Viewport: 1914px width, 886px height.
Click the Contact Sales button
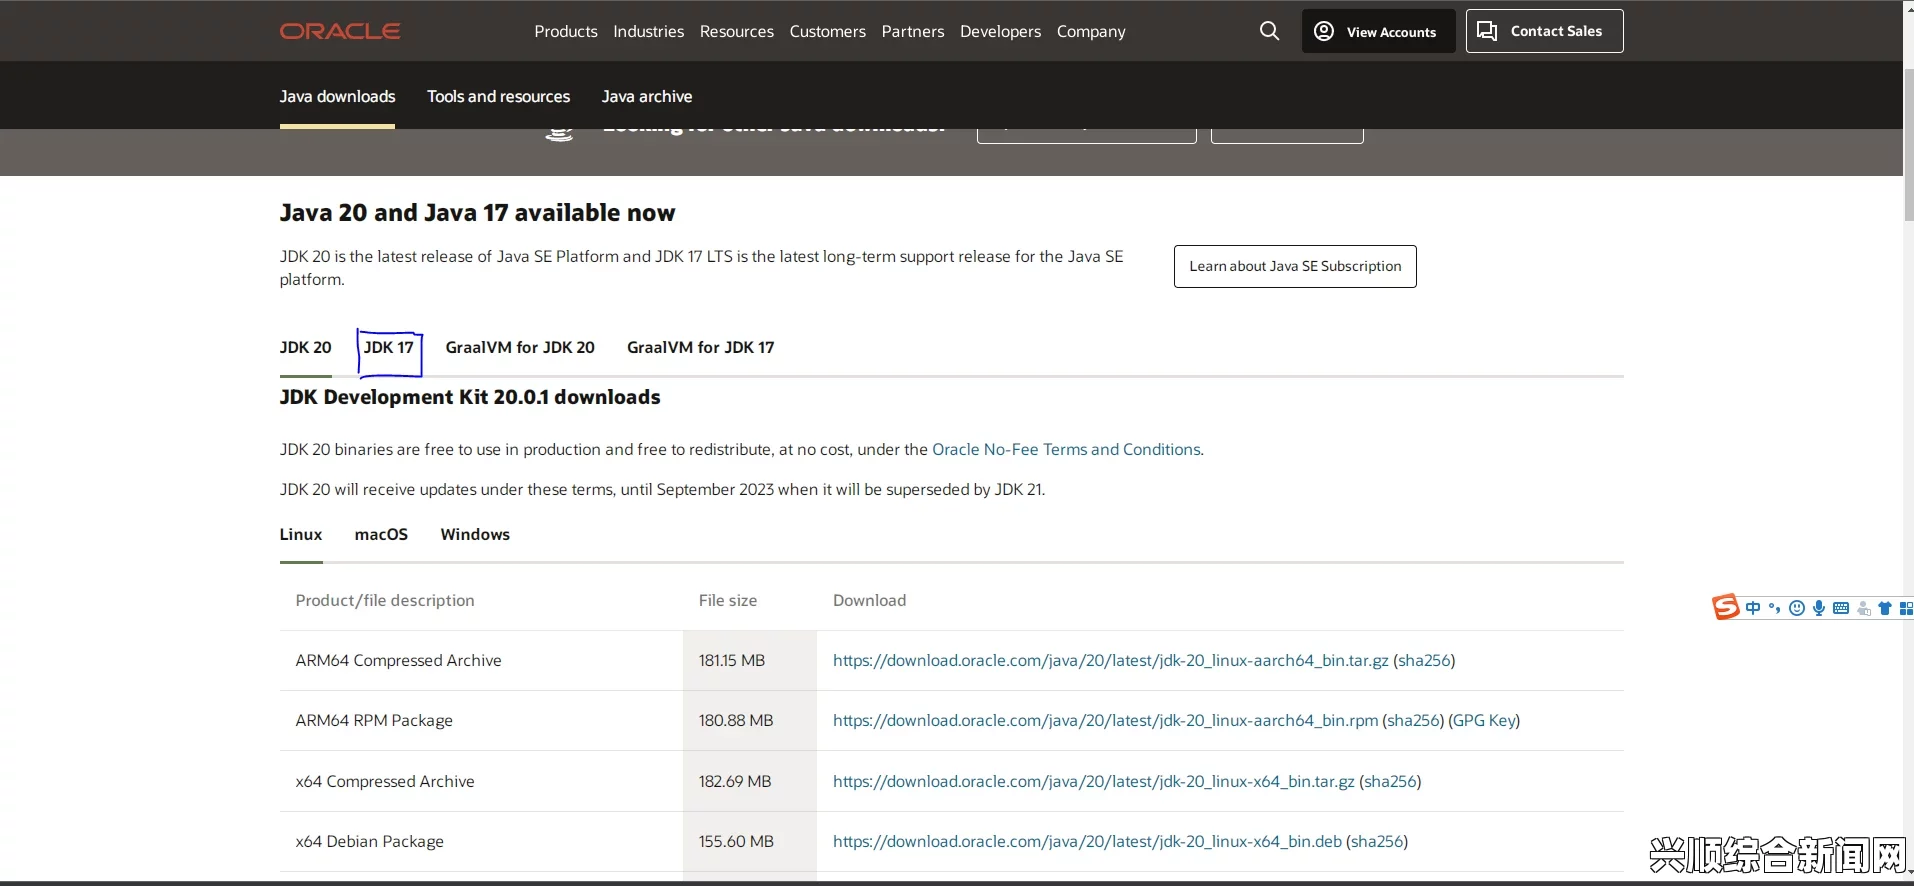tap(1544, 31)
